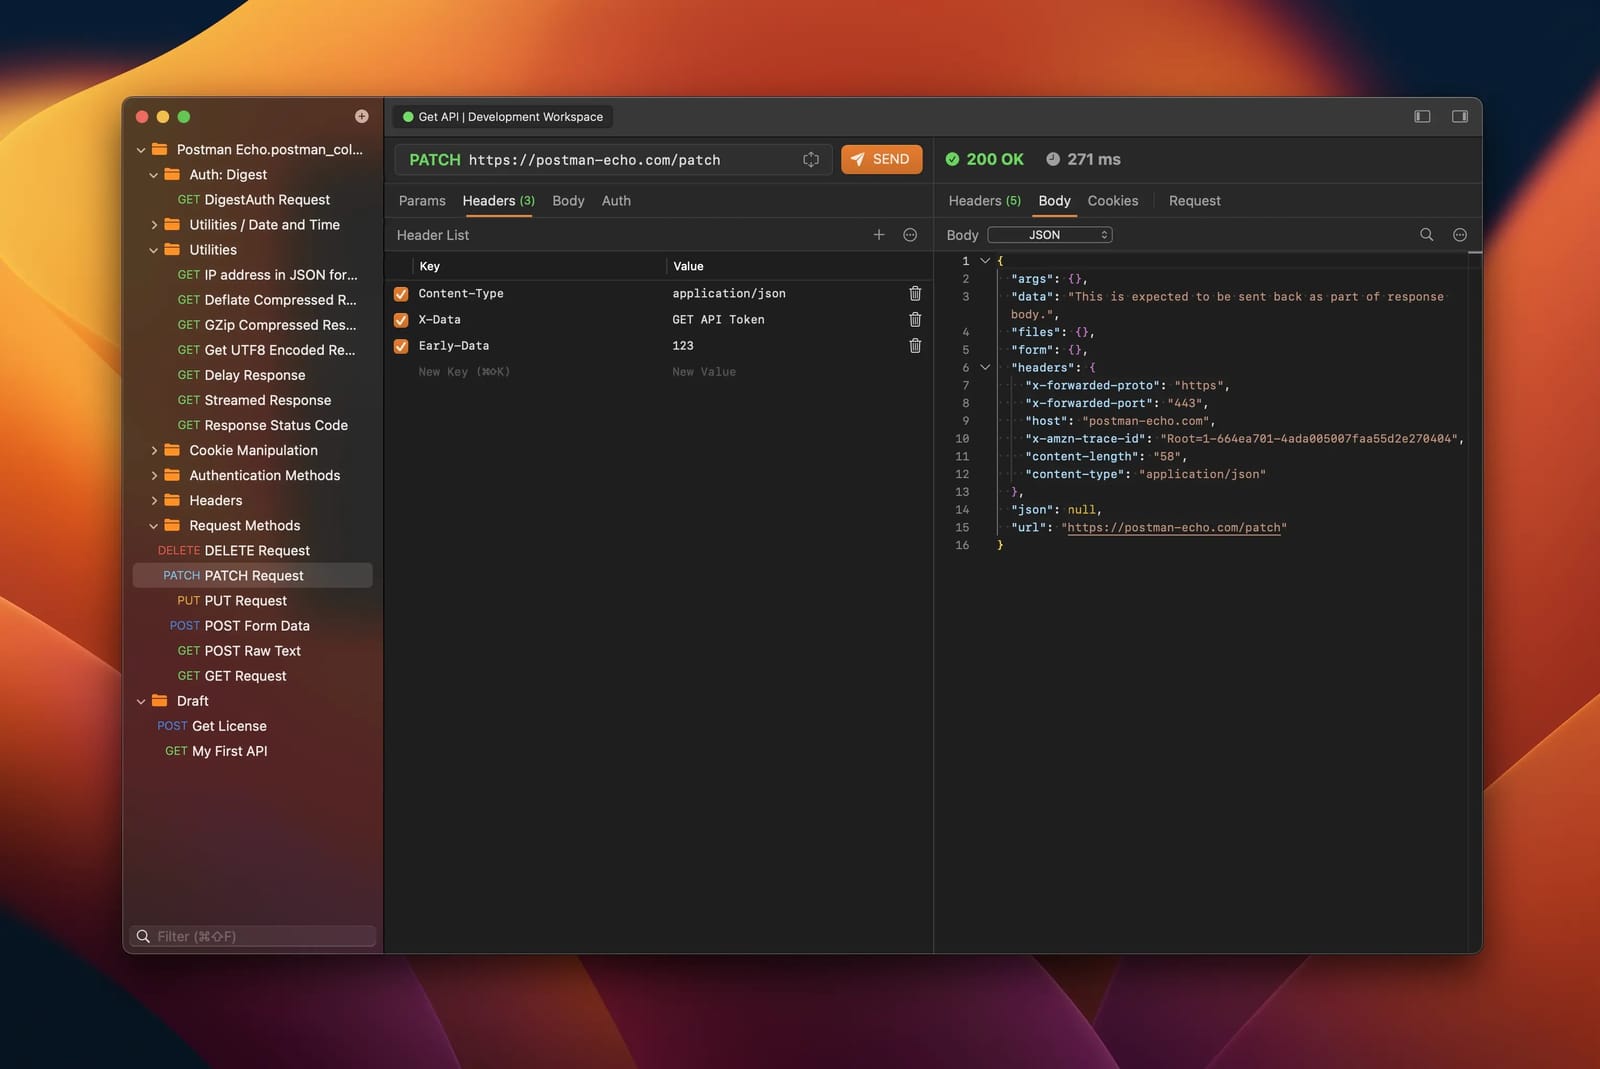The image size is (1600, 1069).
Task: Delete the Content-Type header via trash icon
Action: click(x=914, y=293)
